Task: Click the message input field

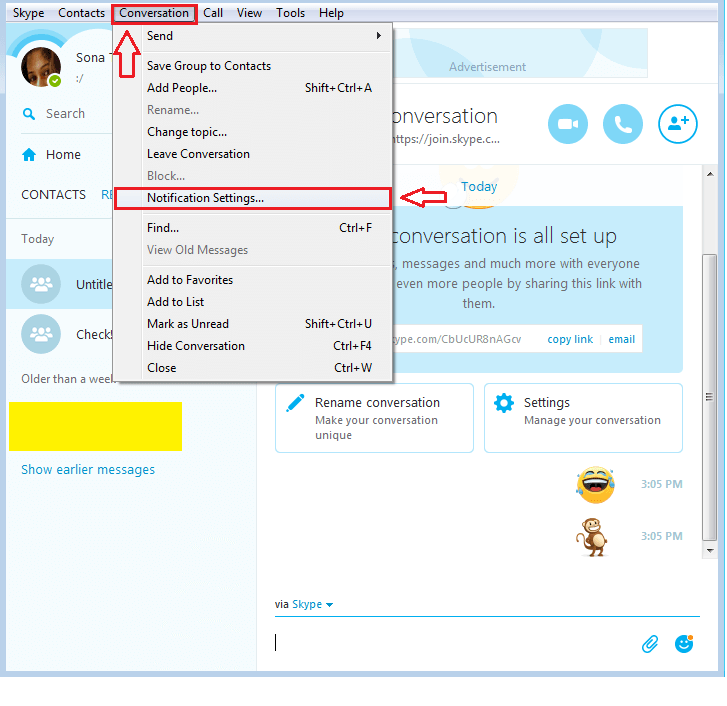Action: (x=454, y=643)
